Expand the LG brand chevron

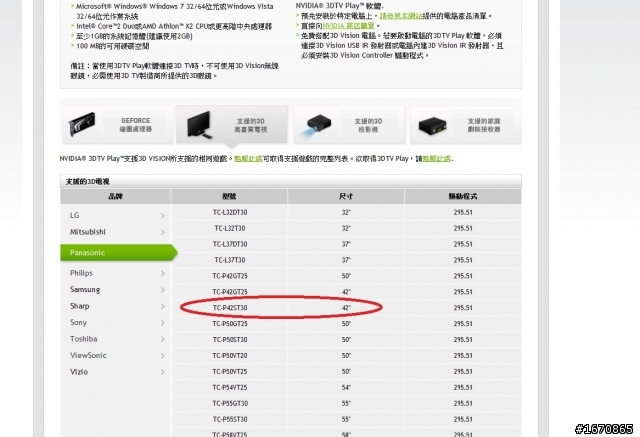click(162, 215)
